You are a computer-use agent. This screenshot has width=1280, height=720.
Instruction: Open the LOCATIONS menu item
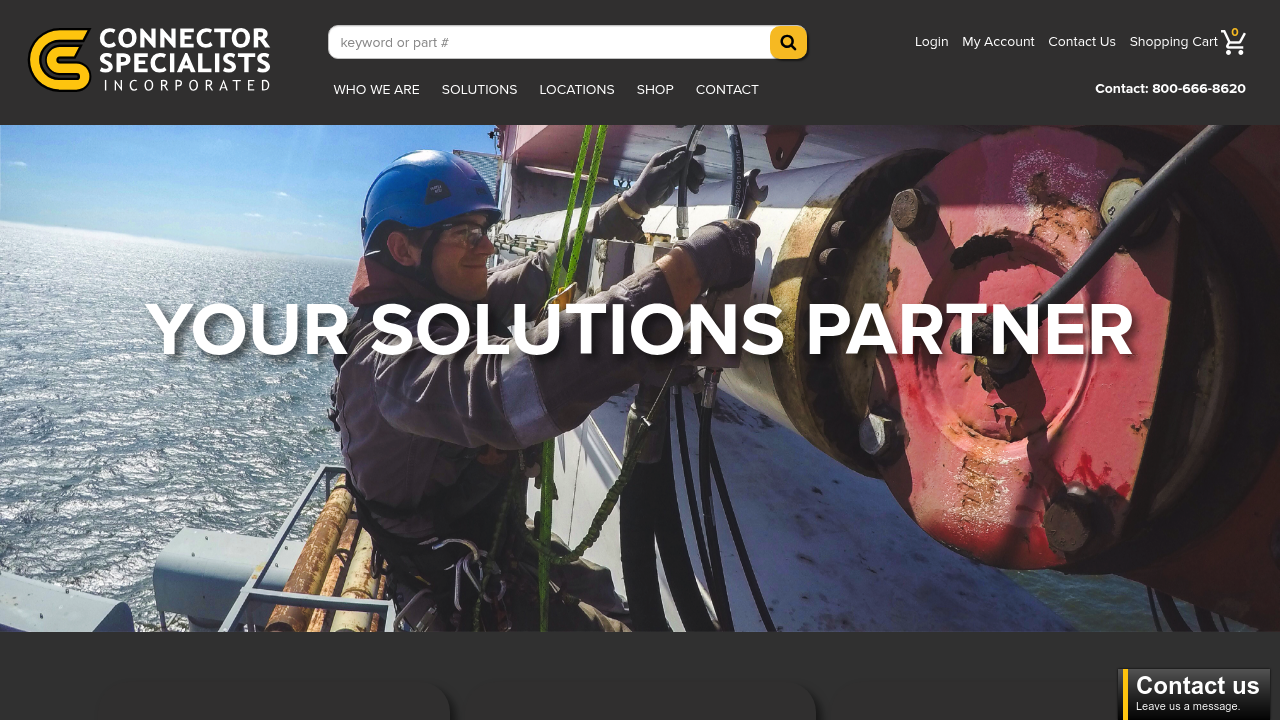(x=577, y=90)
